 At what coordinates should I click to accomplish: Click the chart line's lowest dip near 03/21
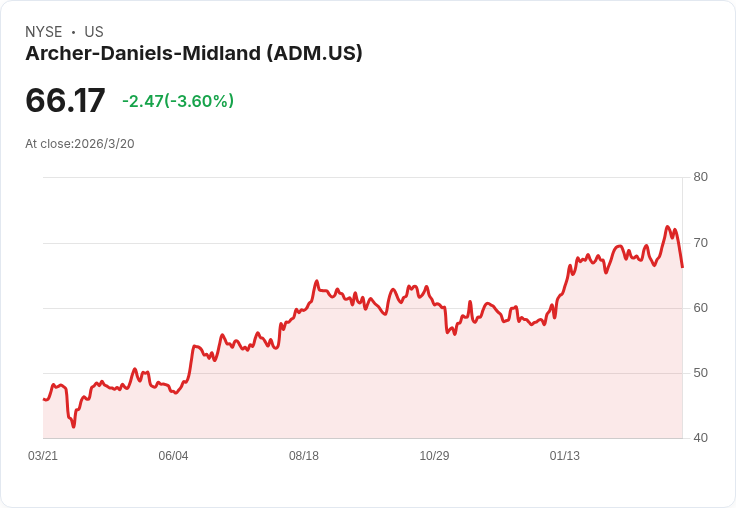pos(73,426)
